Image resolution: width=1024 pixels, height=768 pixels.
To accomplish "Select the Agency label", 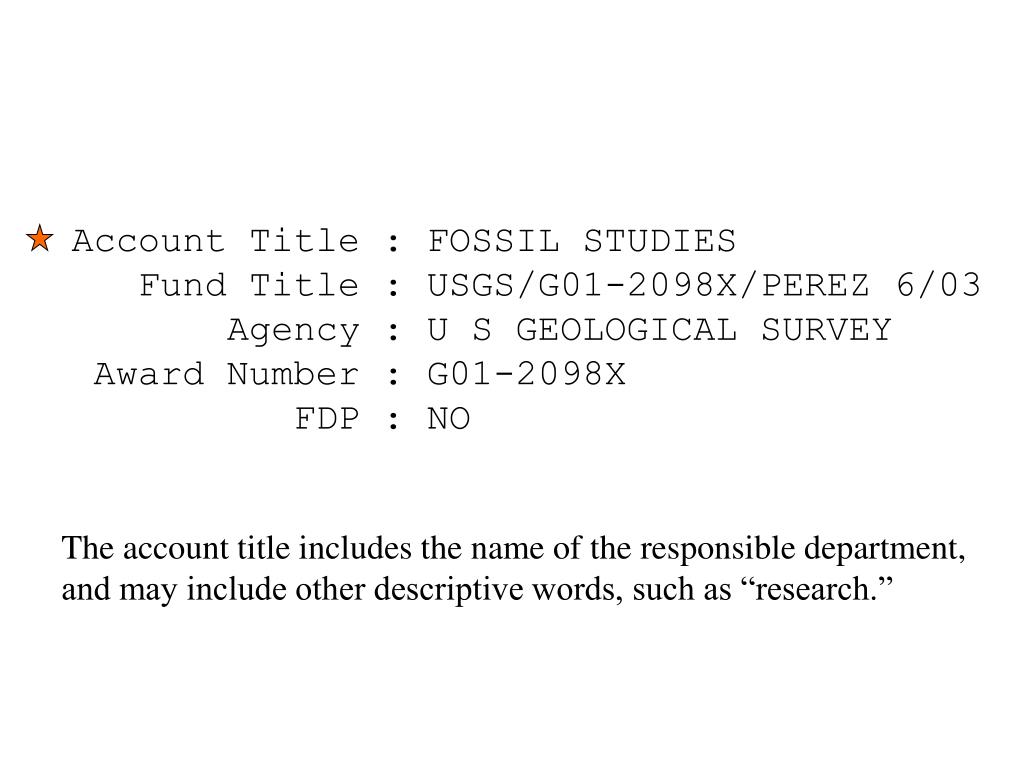I will click(293, 330).
